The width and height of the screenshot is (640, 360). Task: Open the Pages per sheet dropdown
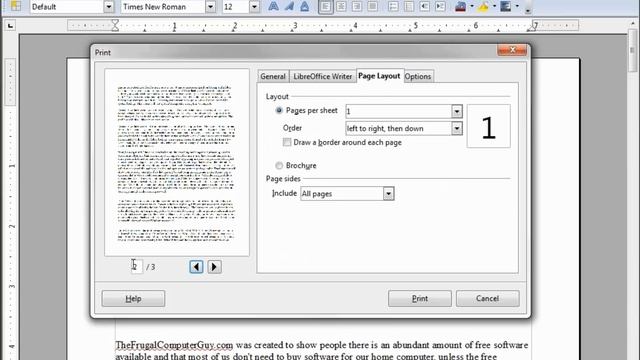(x=457, y=111)
